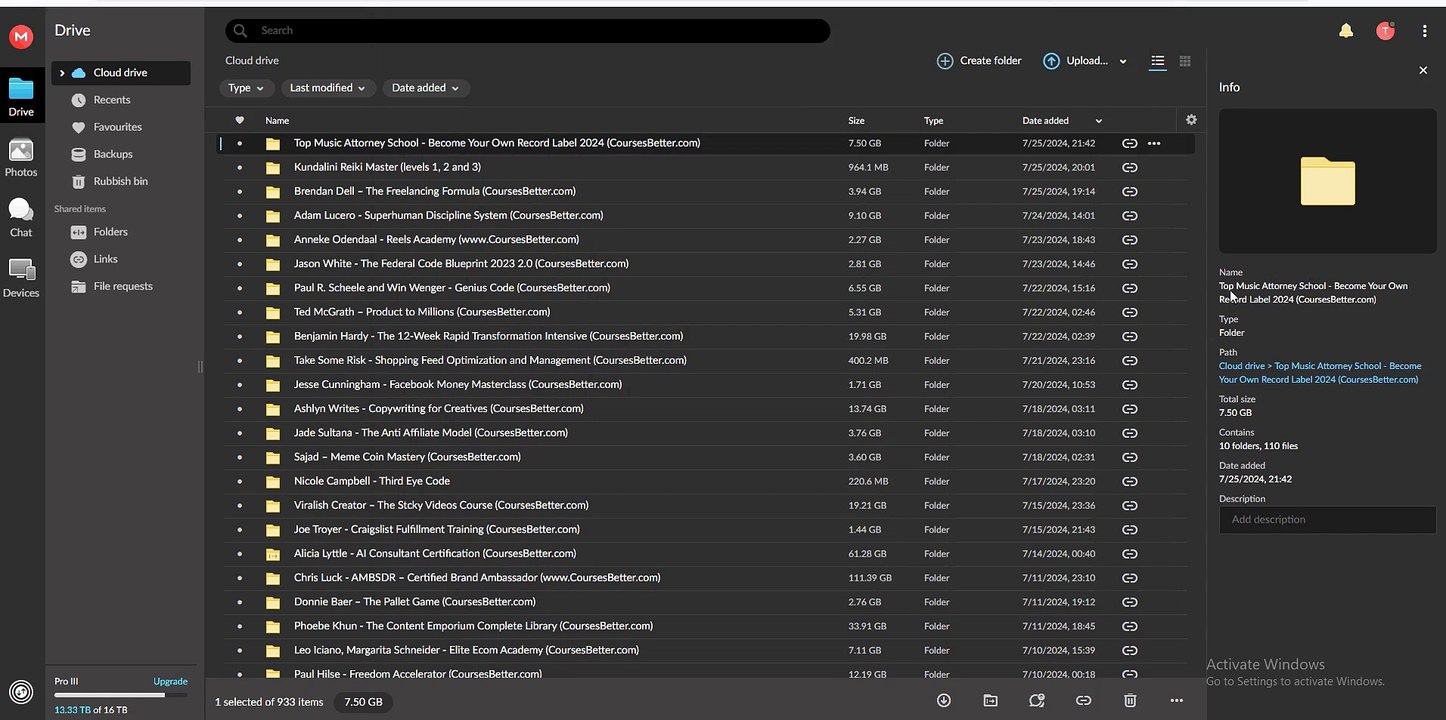1446x720 pixels.
Task: Click the Search input field
Action: 527,31
